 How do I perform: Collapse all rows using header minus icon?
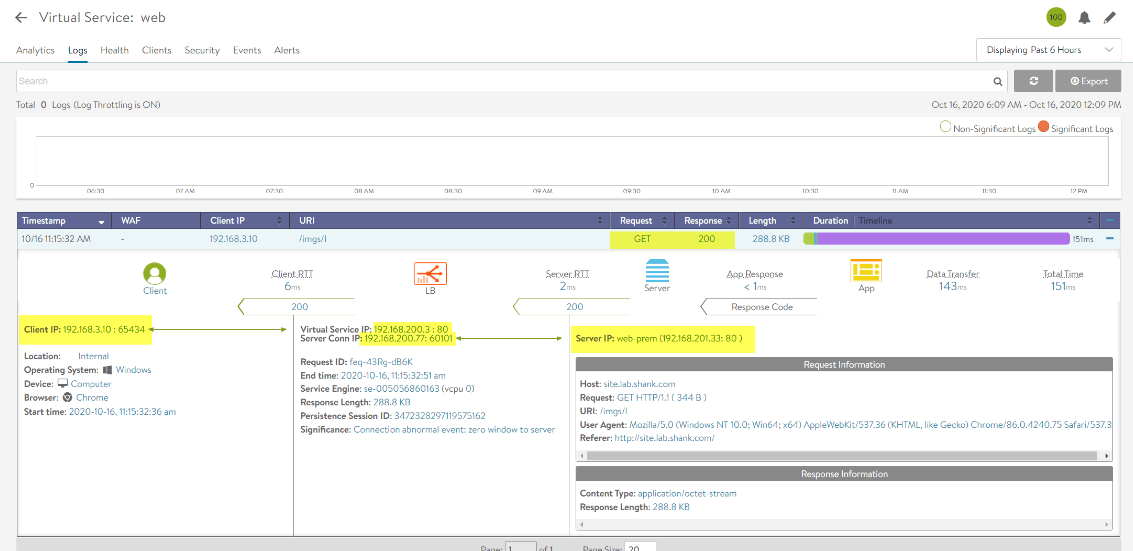[1109, 220]
